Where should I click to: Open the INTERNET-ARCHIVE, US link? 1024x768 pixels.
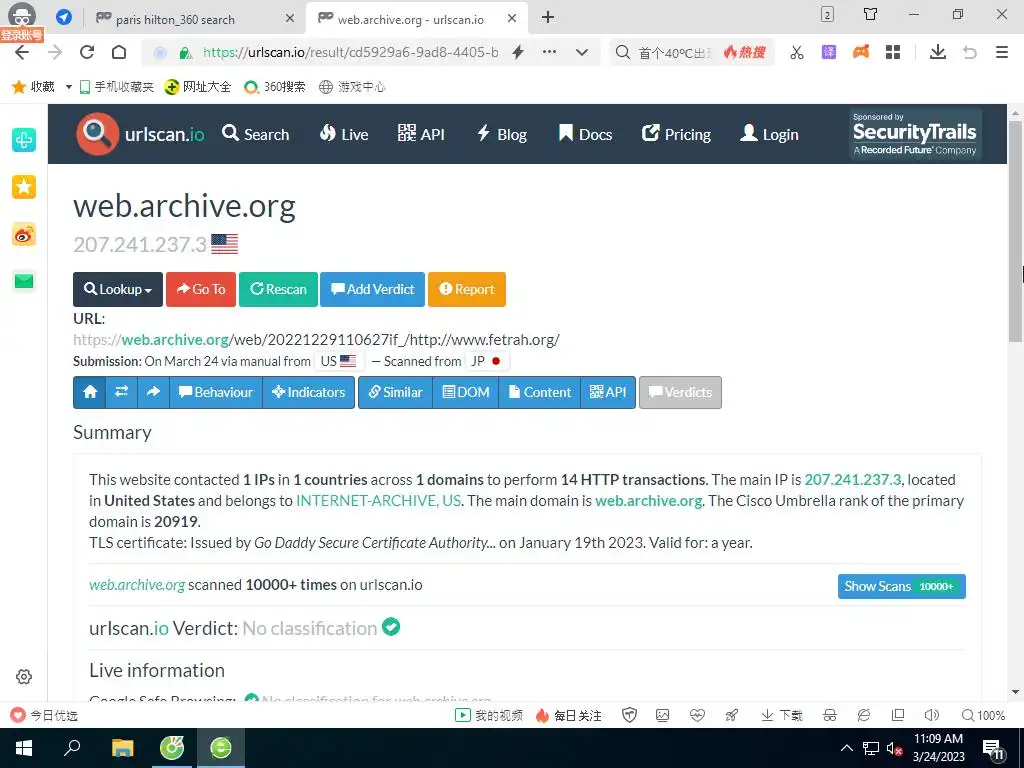coord(378,500)
